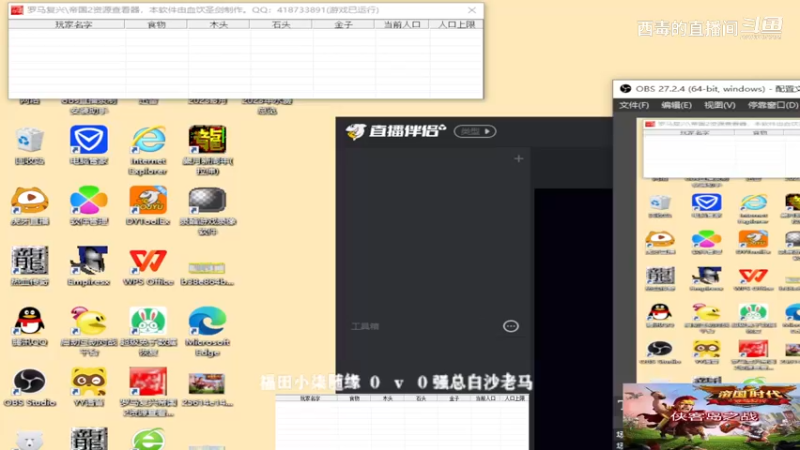Viewport: 800px width, 450px height.
Task: Open the 文件(F) menu in OBS
Action: (x=634, y=105)
